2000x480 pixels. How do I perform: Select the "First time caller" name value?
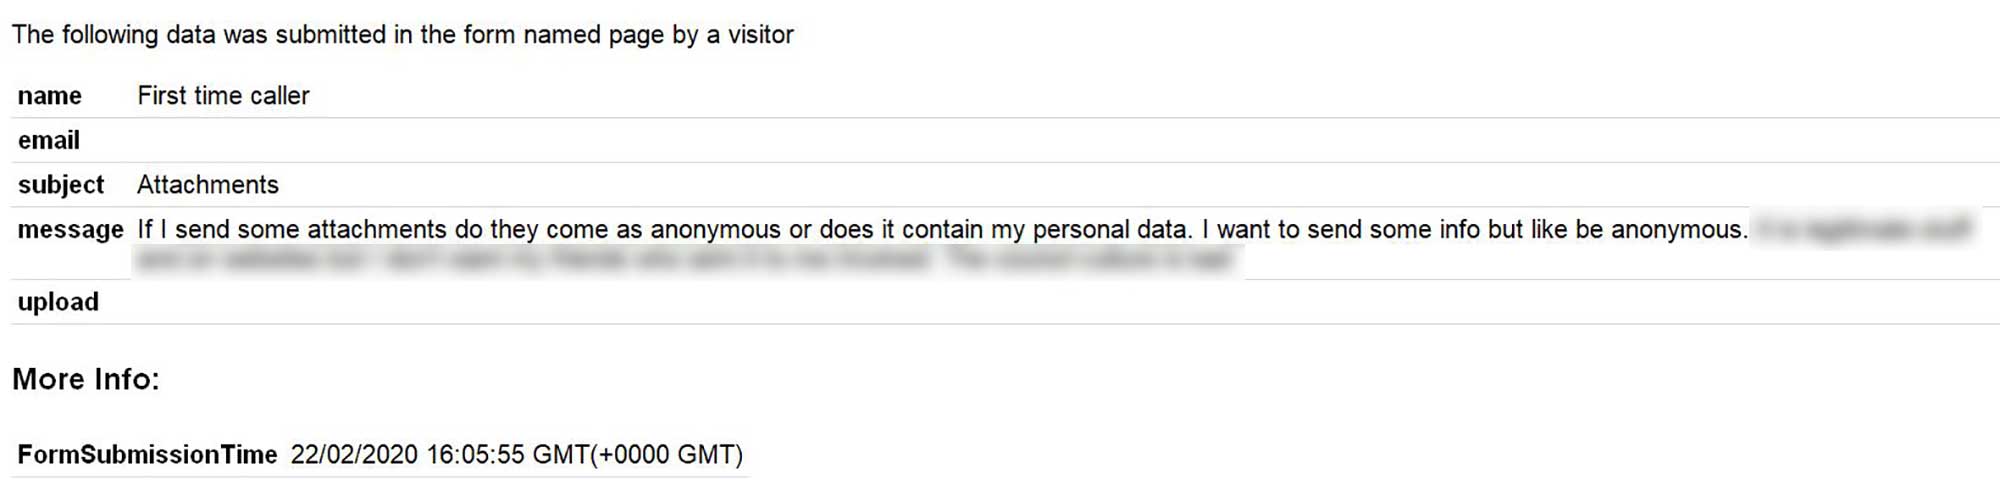223,96
